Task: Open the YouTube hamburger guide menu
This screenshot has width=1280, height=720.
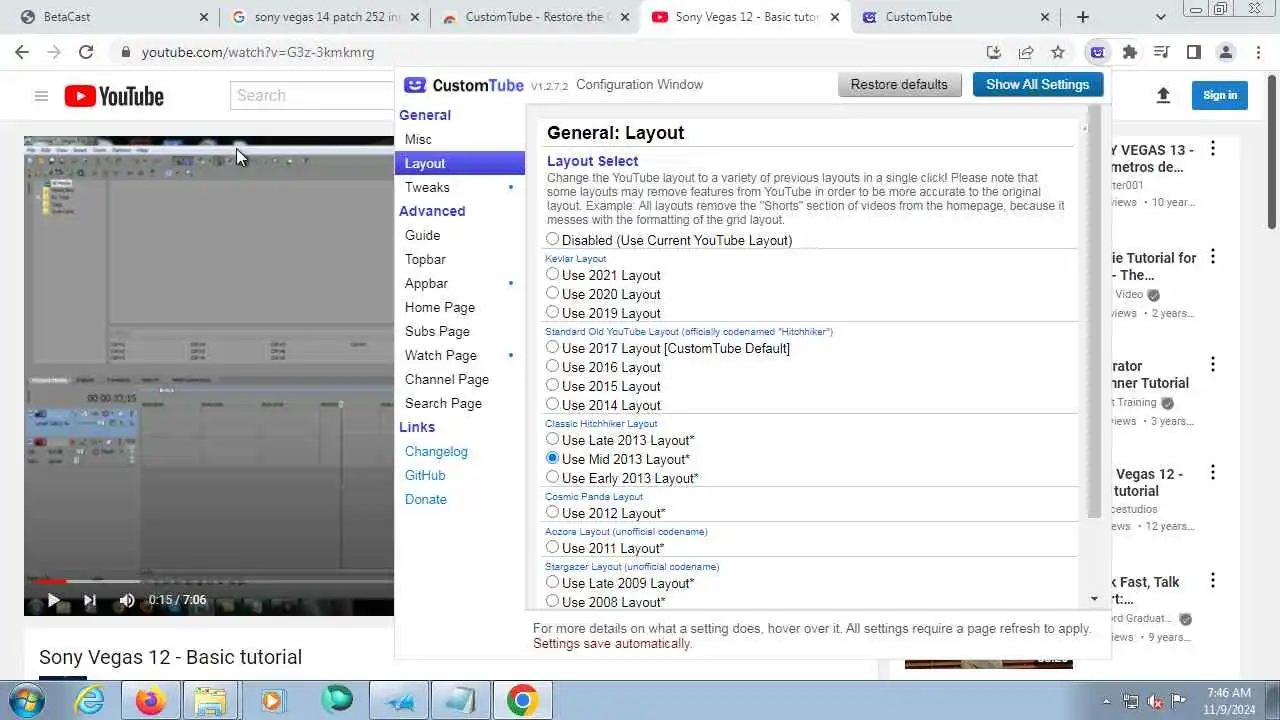Action: point(41,96)
